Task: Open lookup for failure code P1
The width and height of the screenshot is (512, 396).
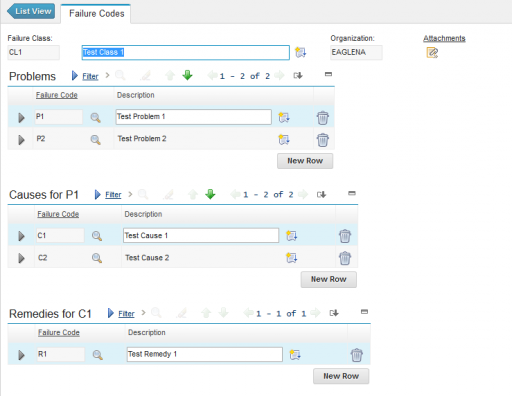Action: [x=96, y=117]
